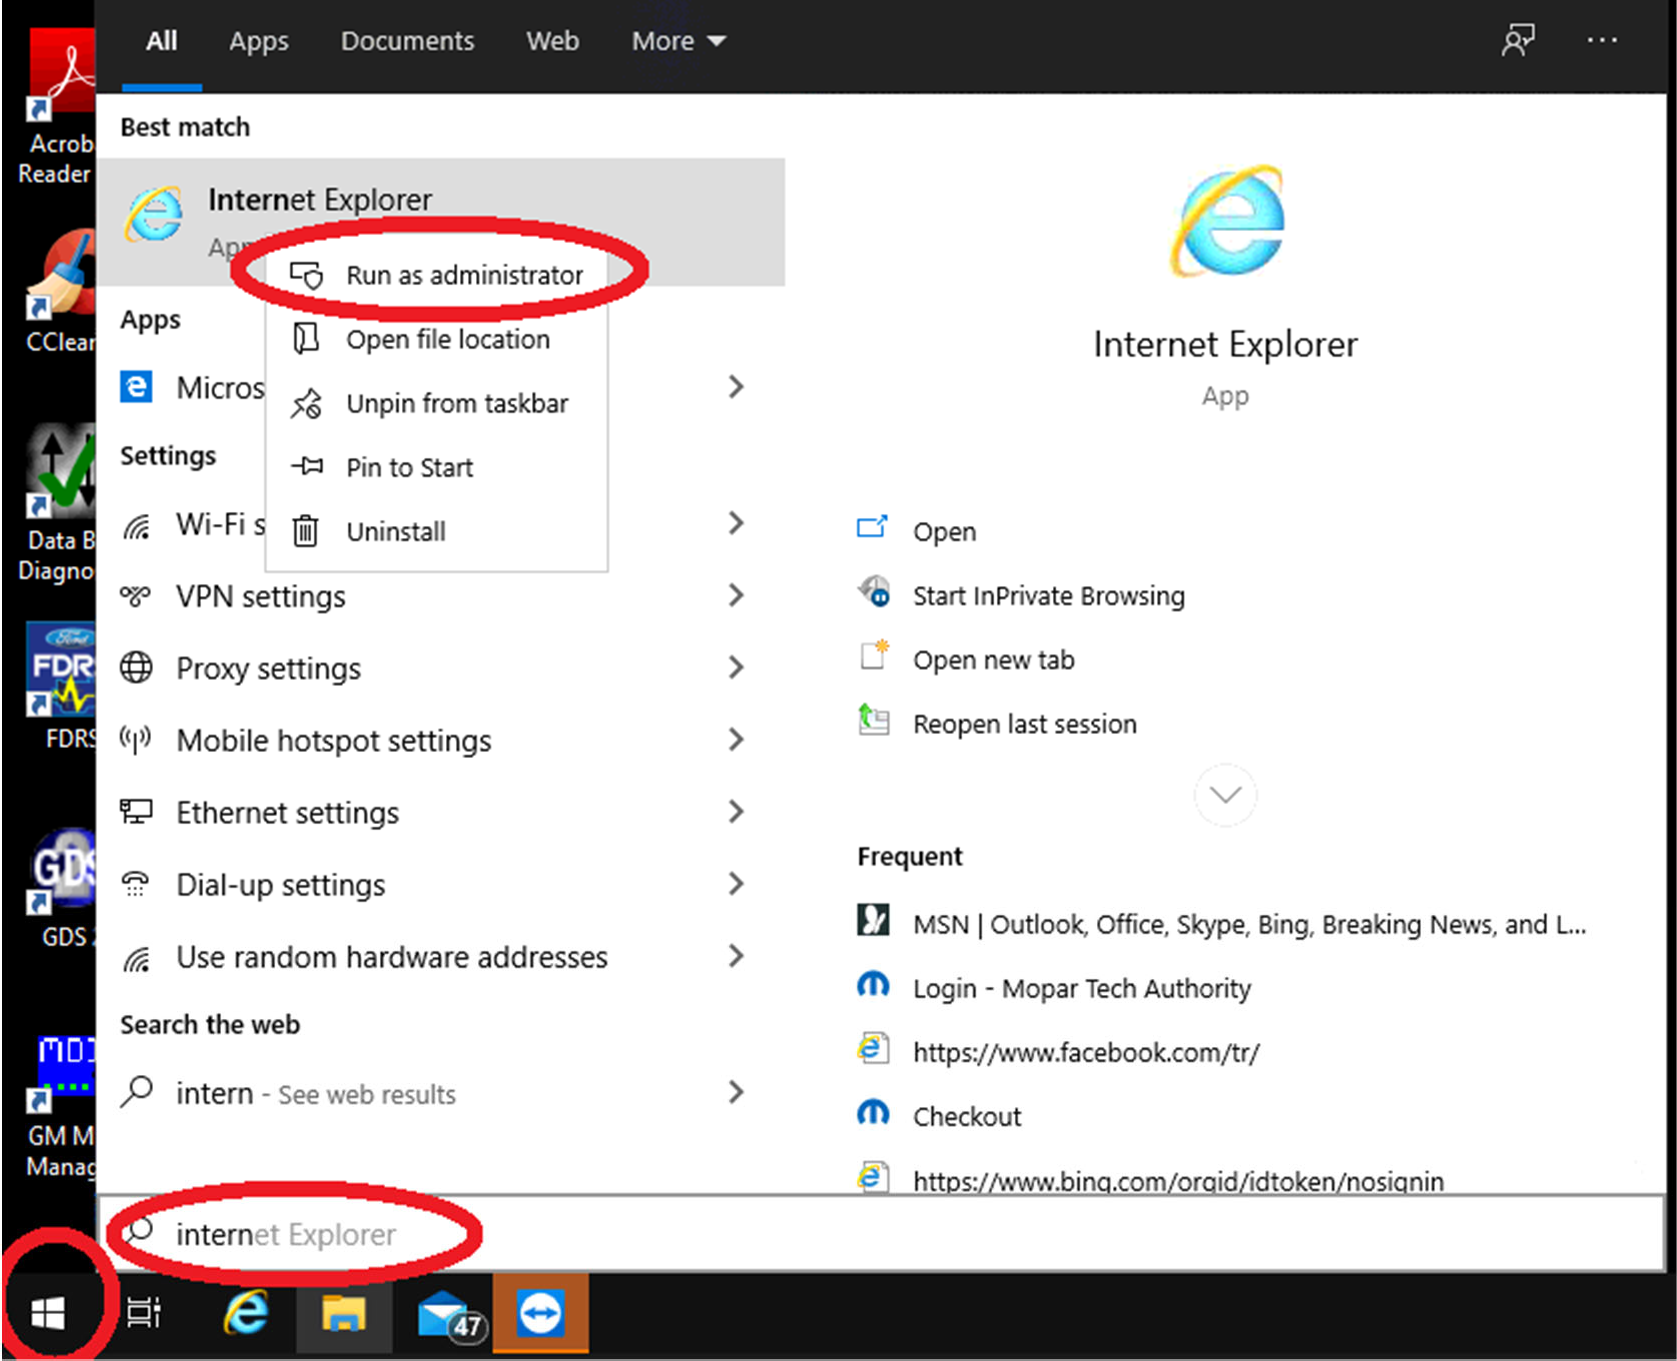This screenshot has height=1361, width=1677.
Task: Click the Ethernet settings icon
Action: 136,811
